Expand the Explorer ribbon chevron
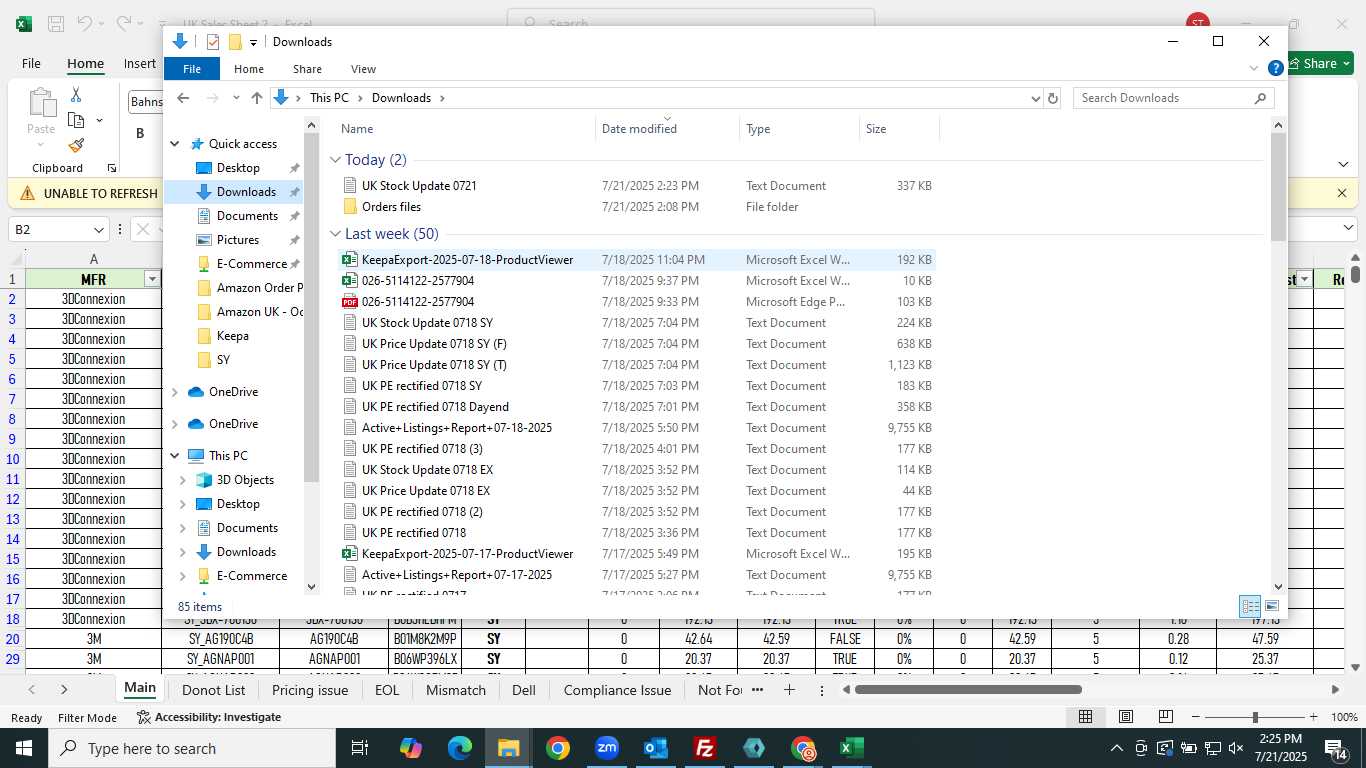 tap(1254, 68)
